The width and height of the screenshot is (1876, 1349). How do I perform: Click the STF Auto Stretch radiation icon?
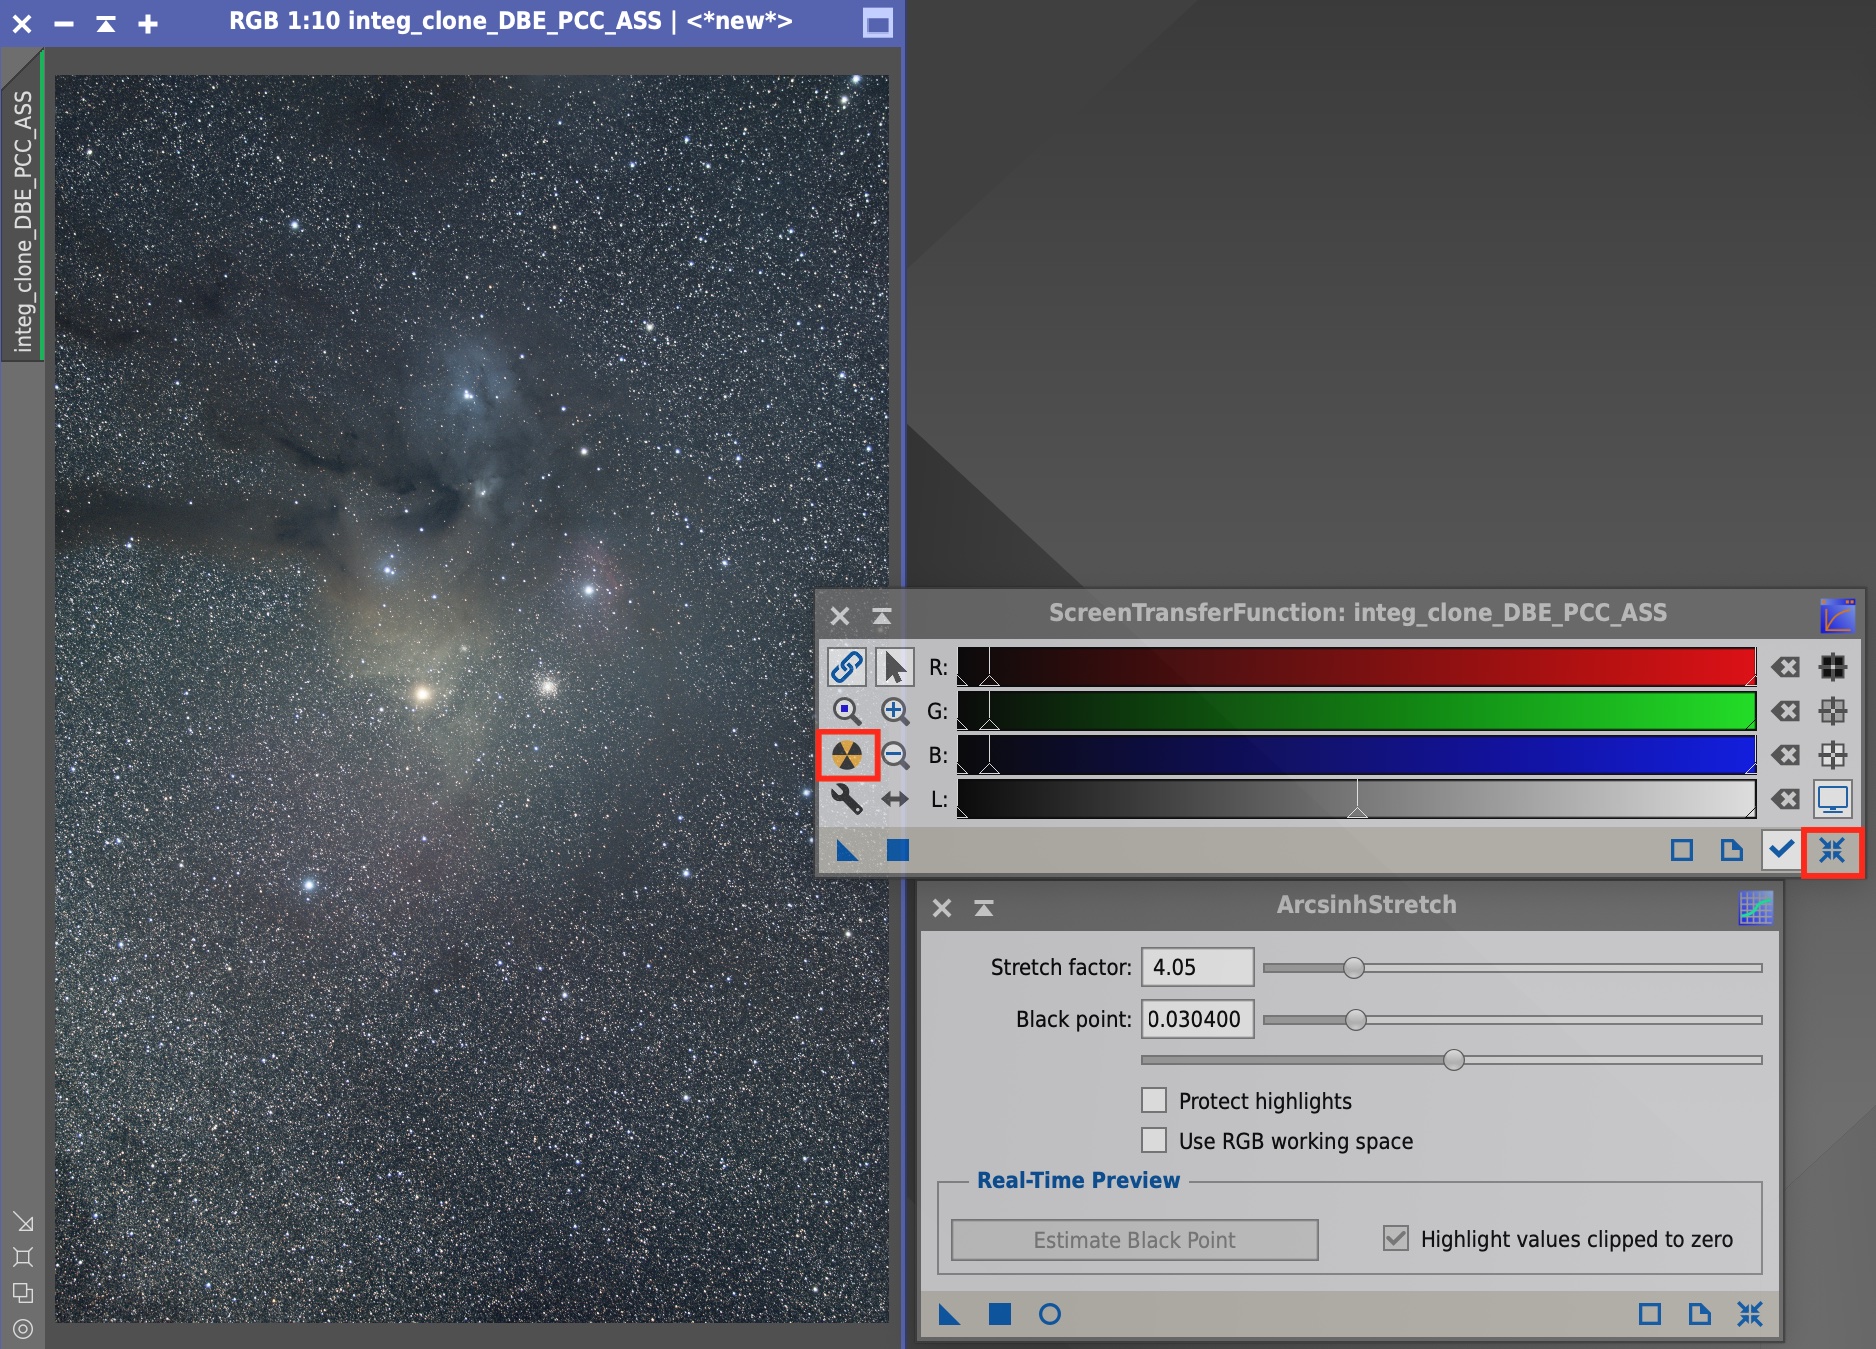[847, 755]
